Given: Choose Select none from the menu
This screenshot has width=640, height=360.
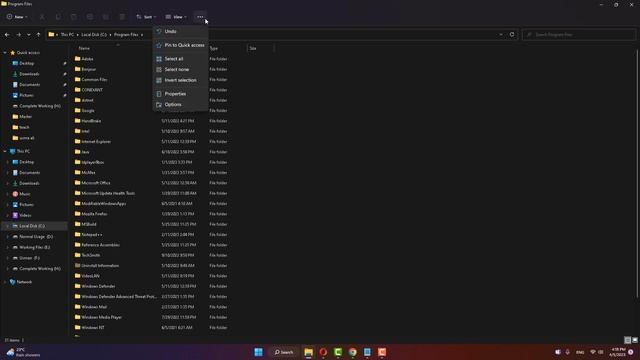Looking at the screenshot, I should [180, 69].
